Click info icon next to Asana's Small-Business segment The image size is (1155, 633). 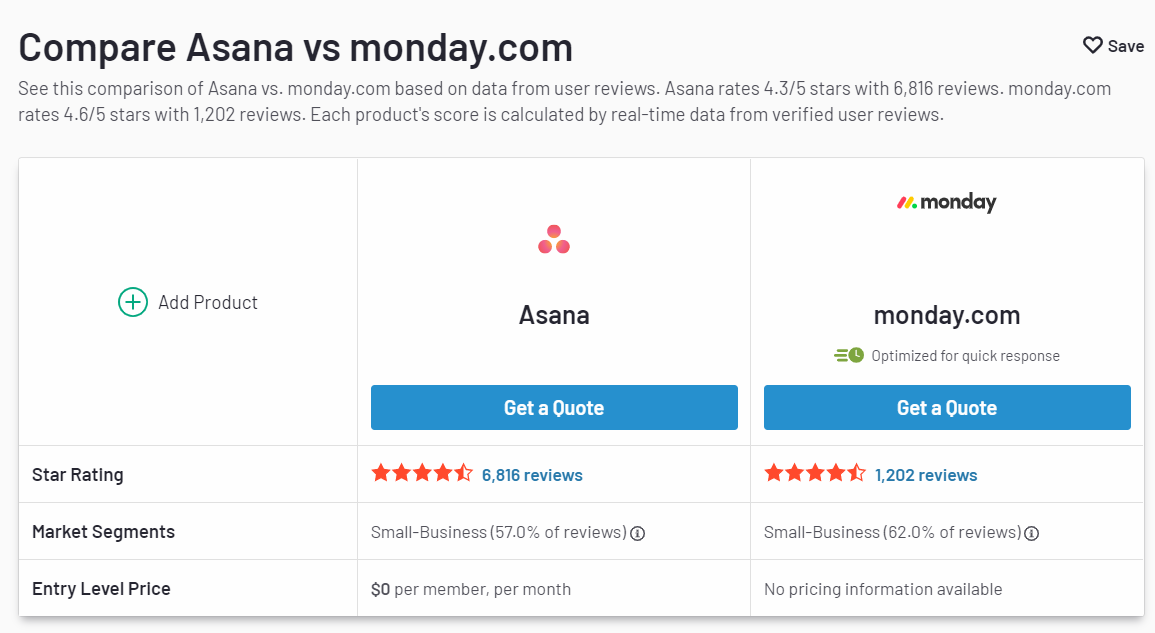click(x=638, y=533)
